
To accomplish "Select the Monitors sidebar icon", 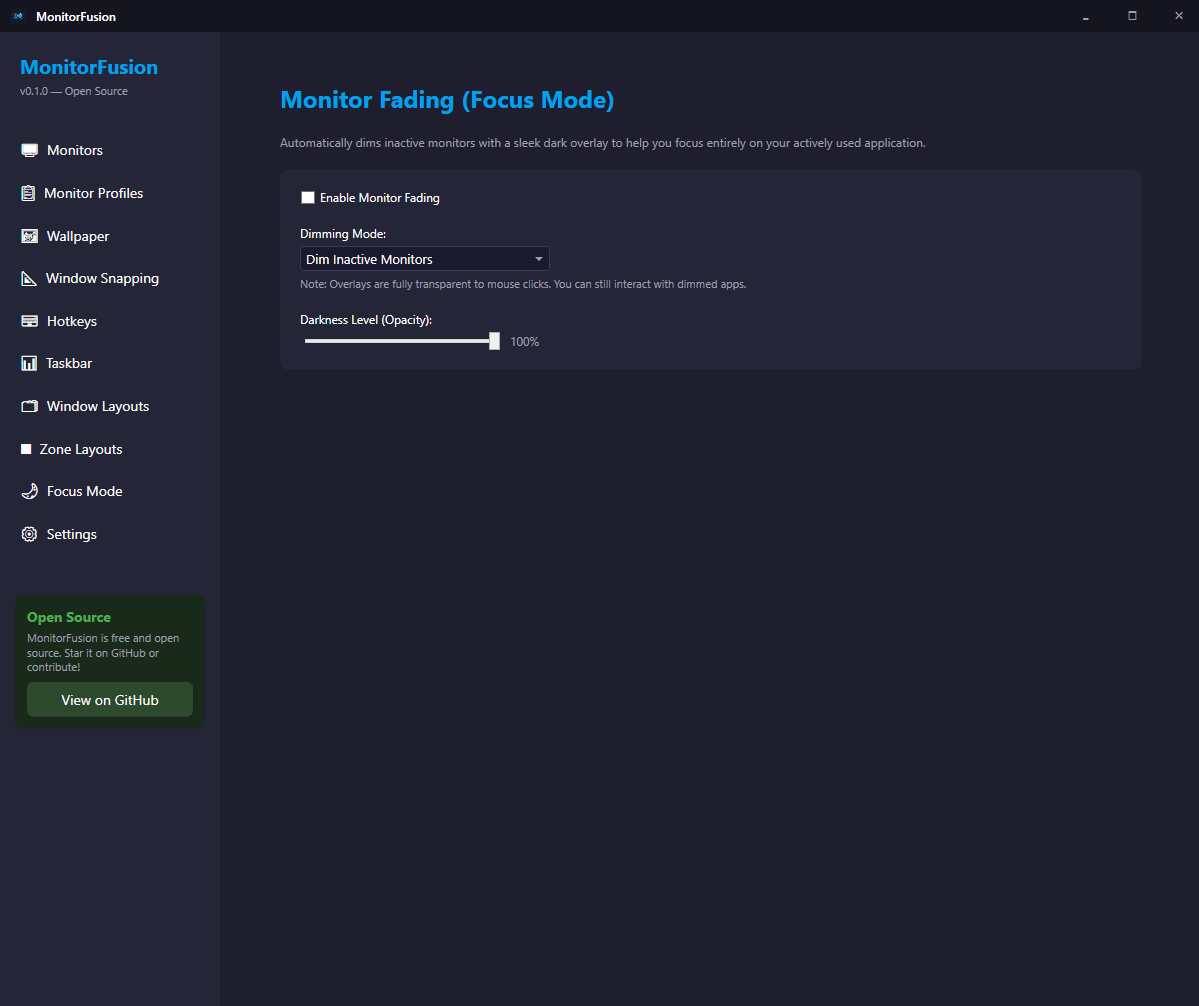I will pos(28,149).
